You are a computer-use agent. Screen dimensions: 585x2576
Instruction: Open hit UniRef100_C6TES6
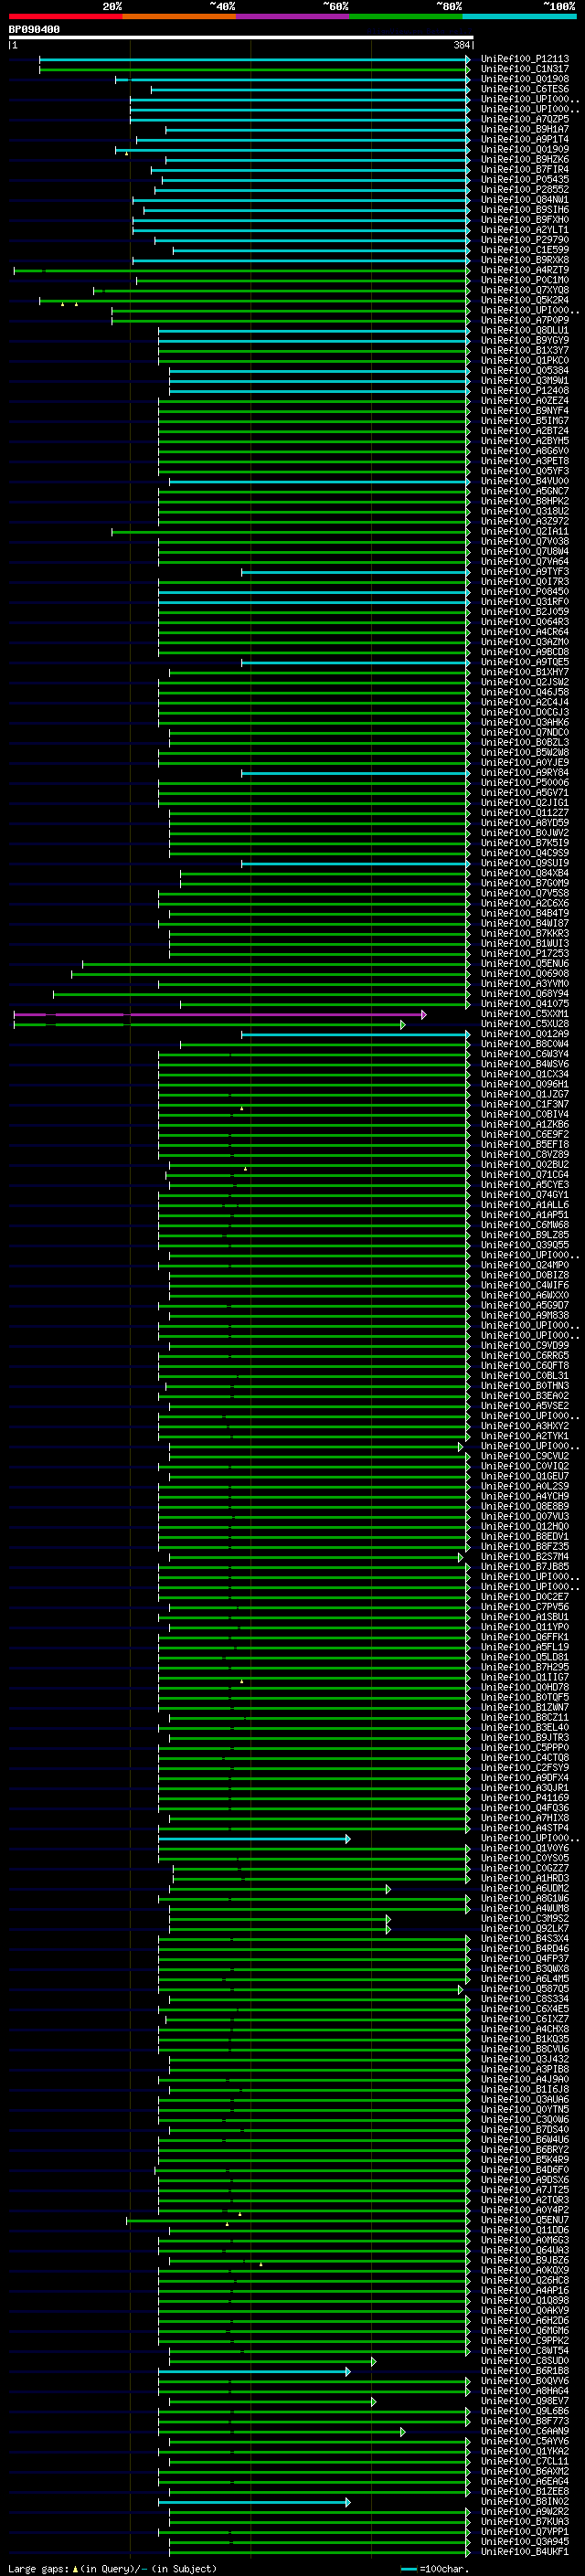coord(525,89)
